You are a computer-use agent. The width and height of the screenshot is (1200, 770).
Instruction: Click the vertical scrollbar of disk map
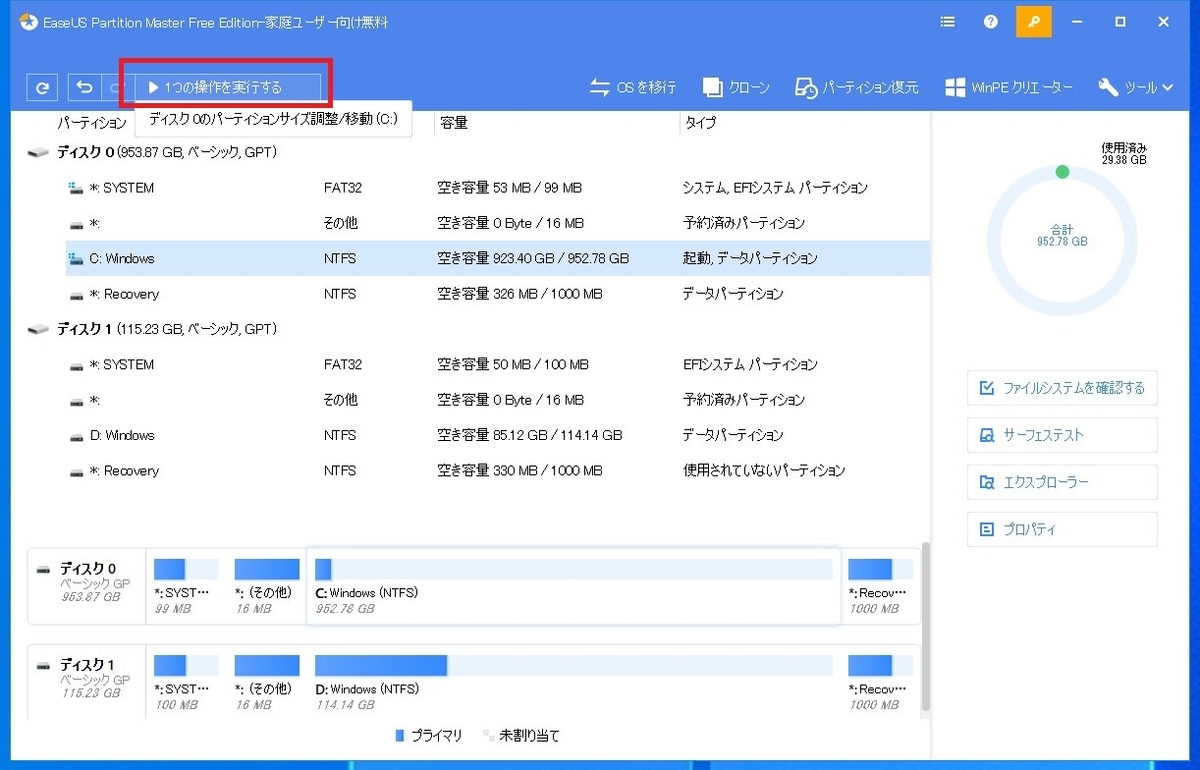[926, 627]
